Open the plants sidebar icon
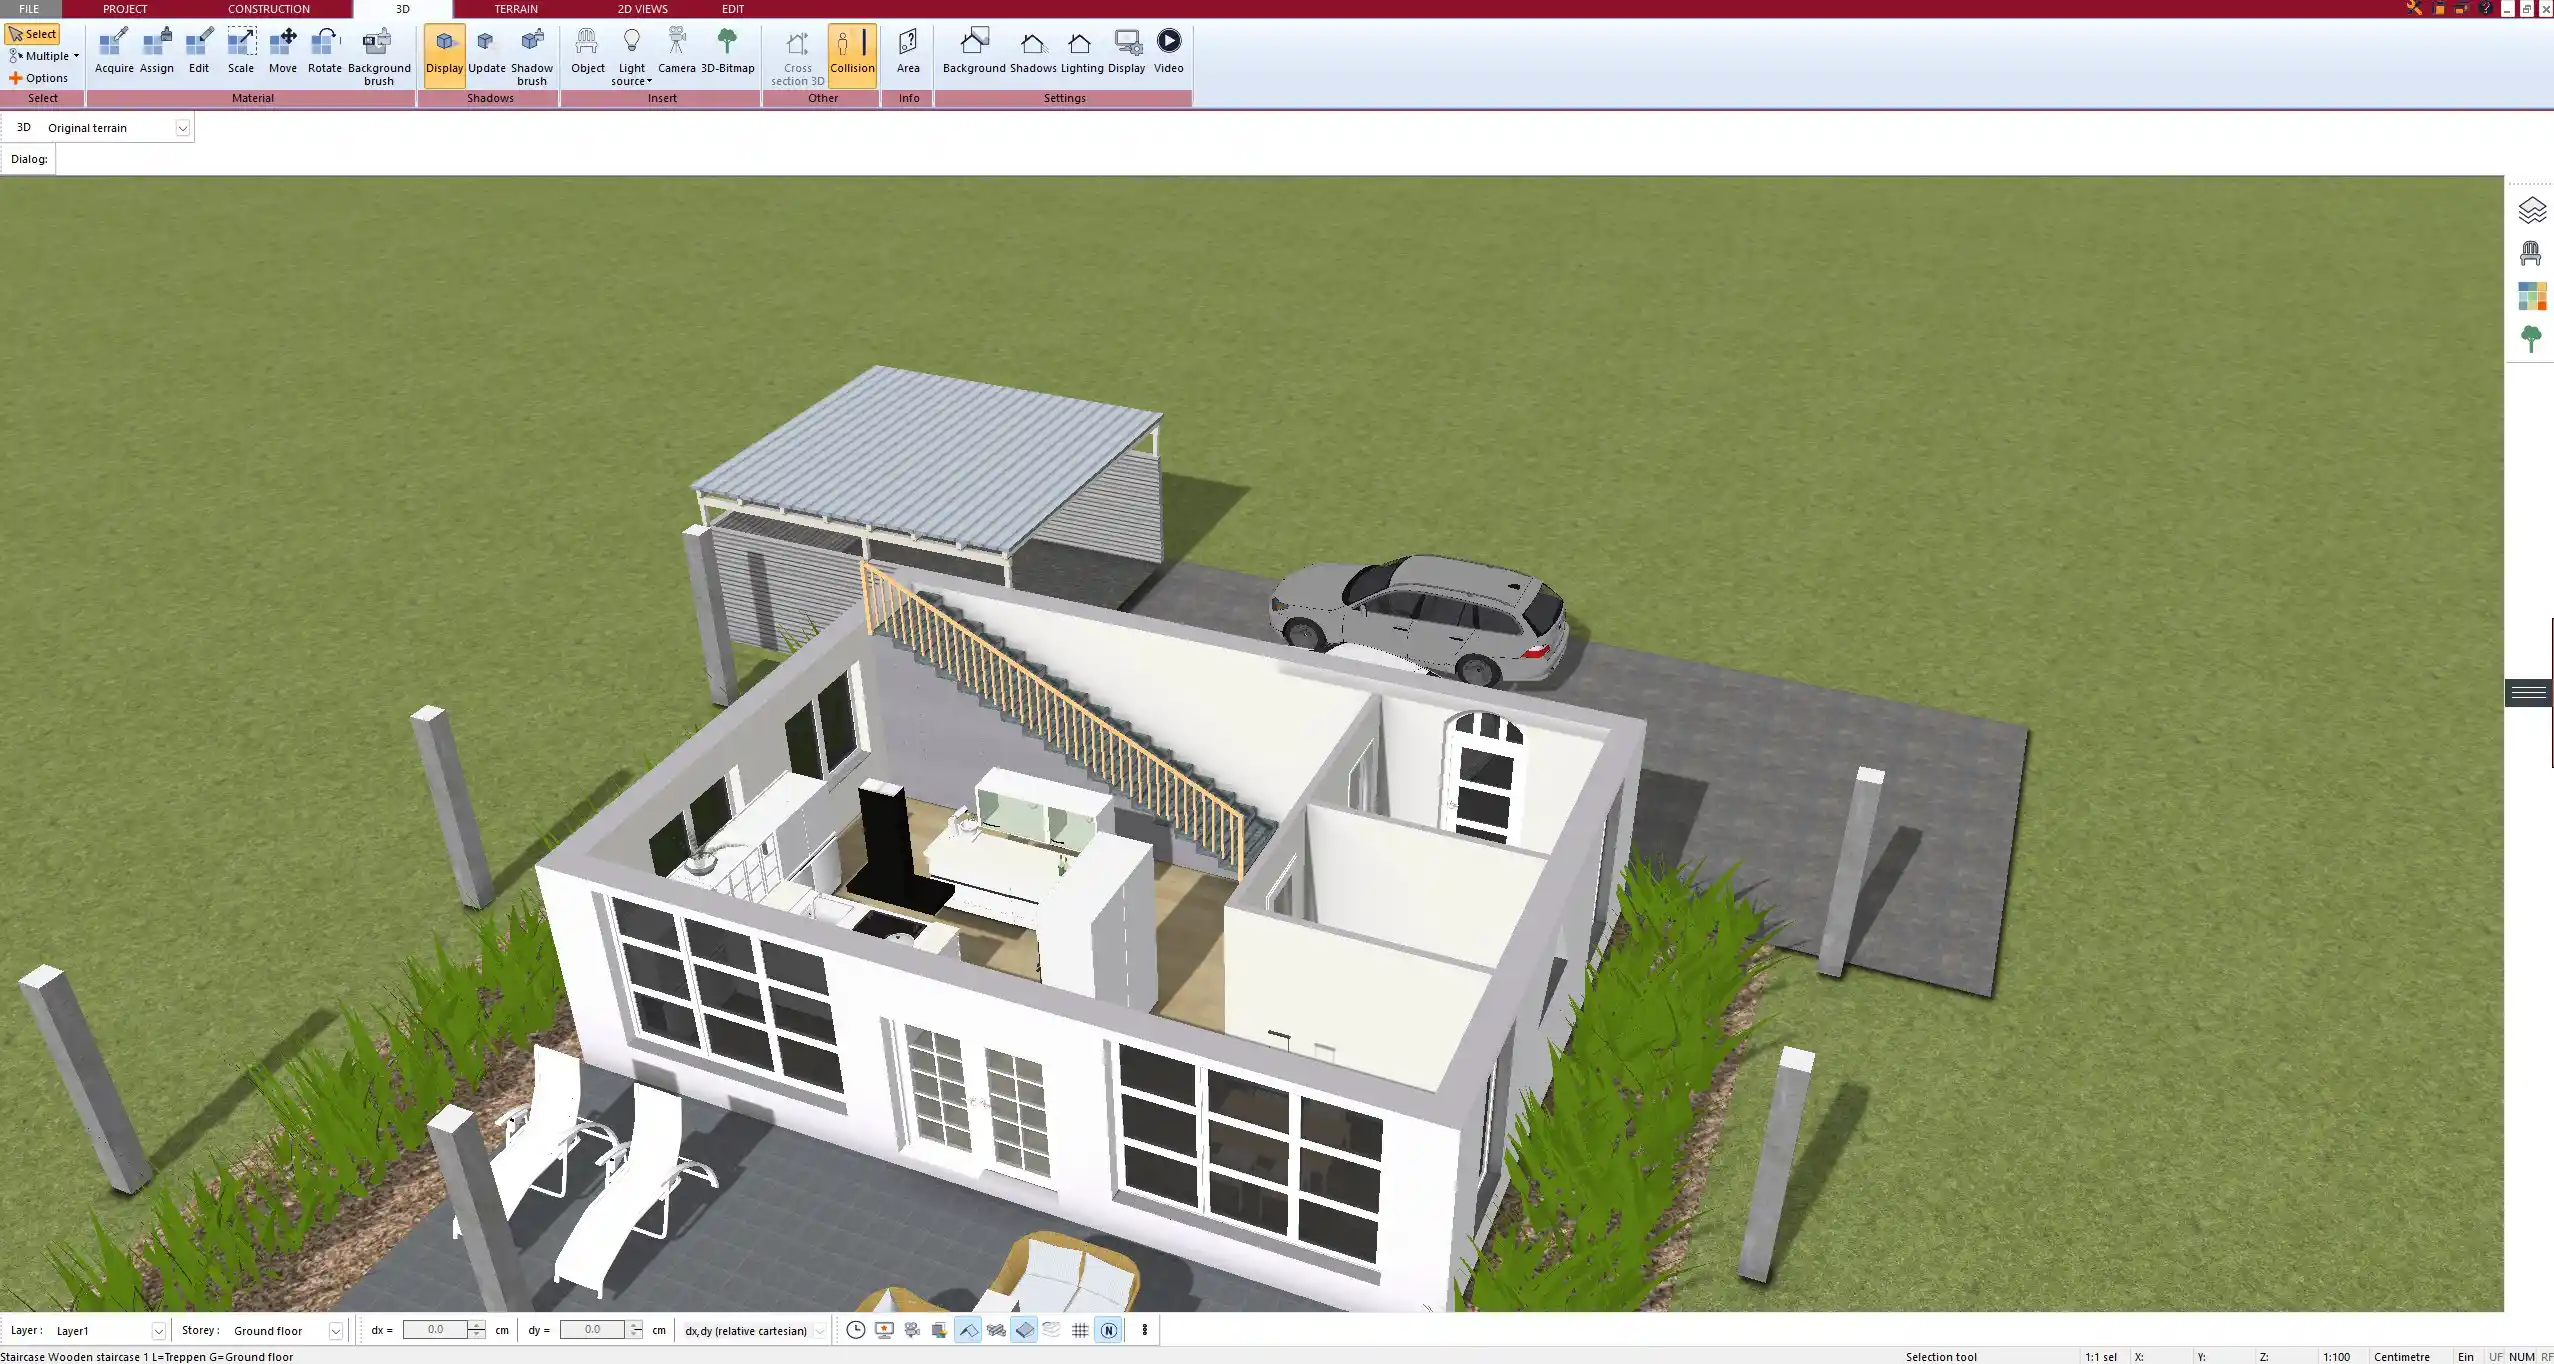2554x1364 pixels. tap(2531, 338)
